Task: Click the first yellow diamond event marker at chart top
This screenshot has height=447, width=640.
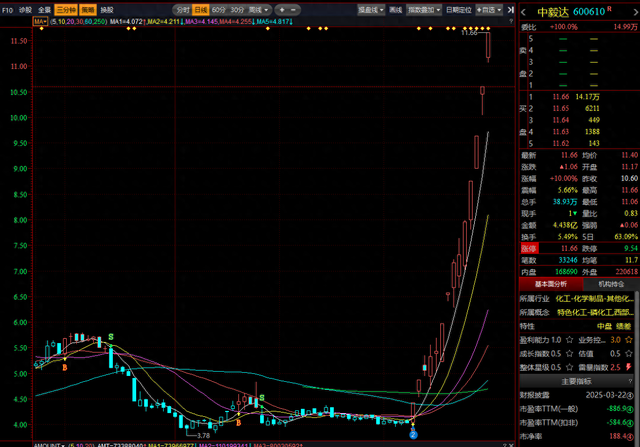Action: (42, 29)
